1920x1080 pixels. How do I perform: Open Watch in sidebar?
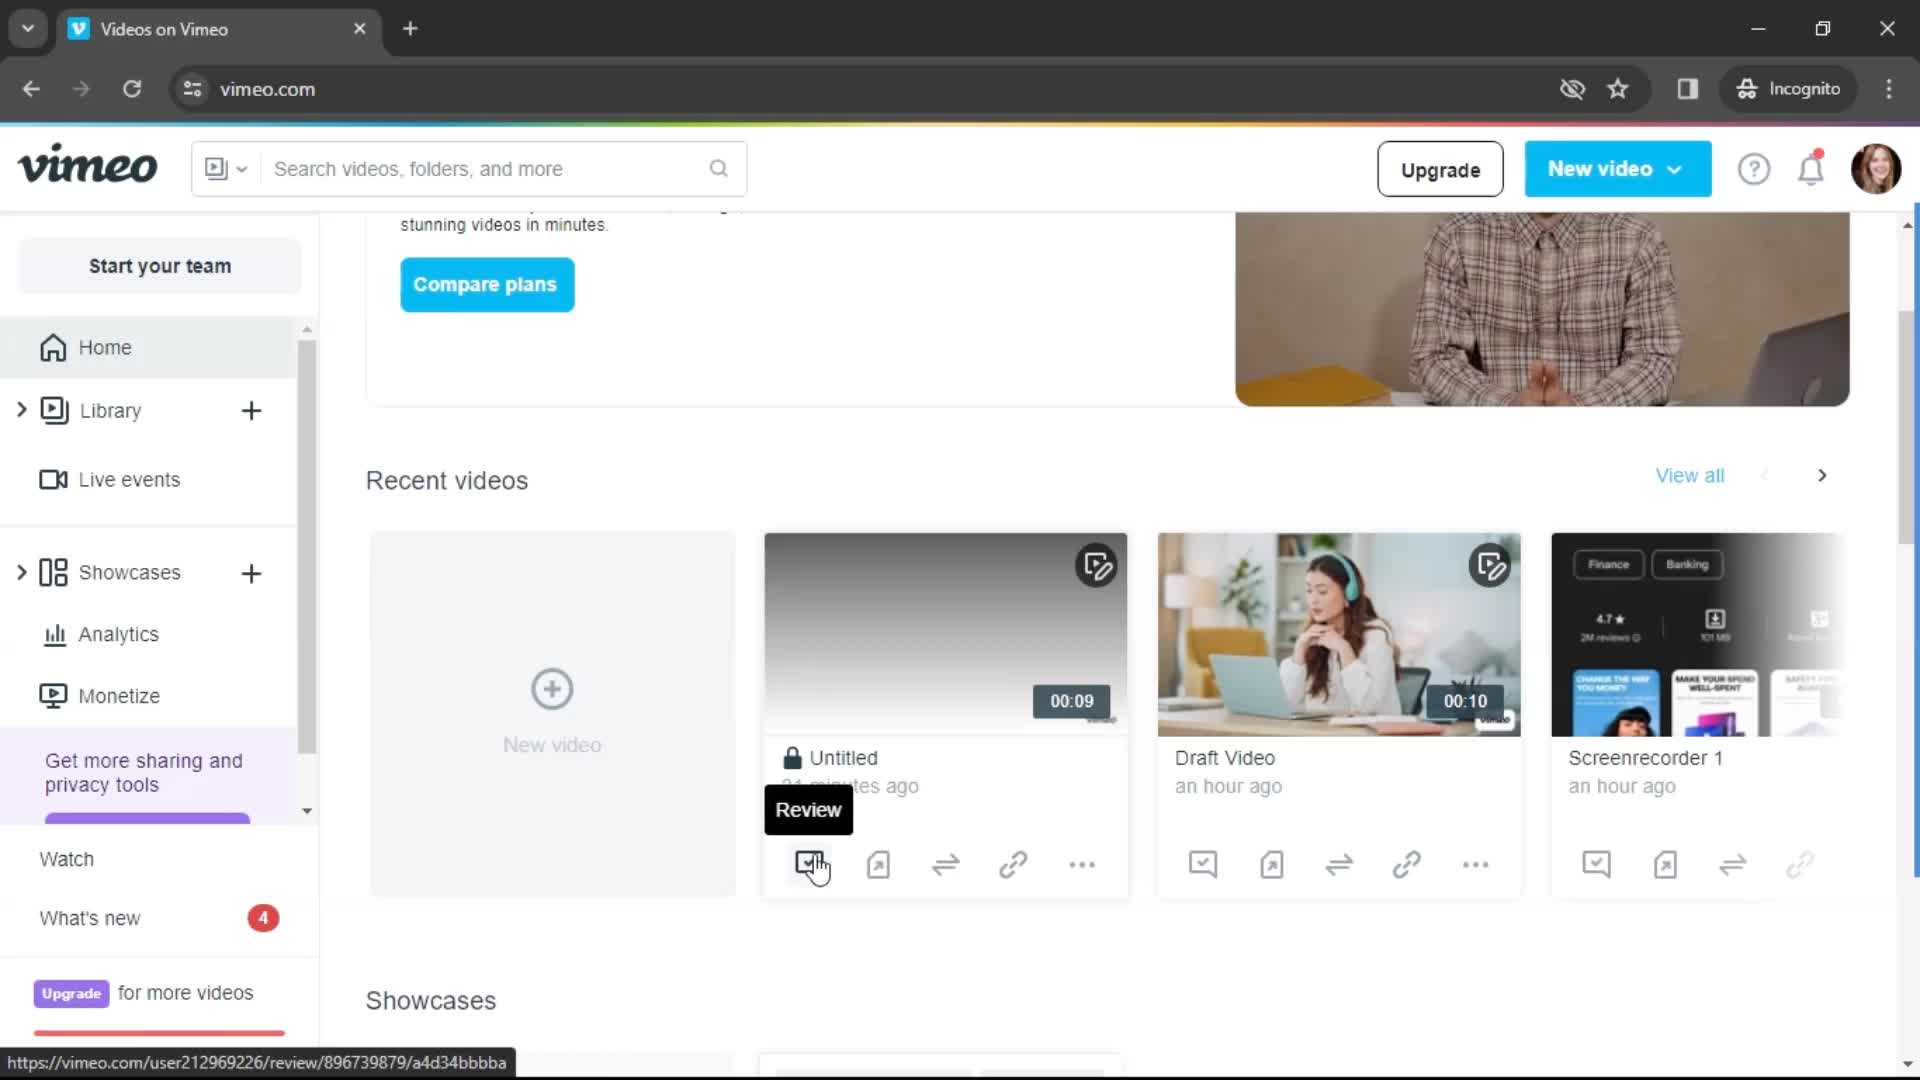coord(67,859)
